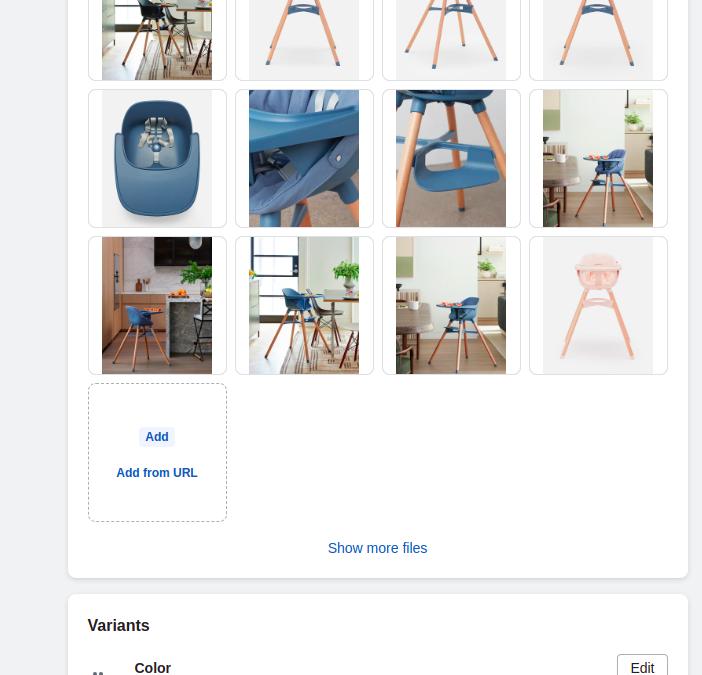Select the top-left dining room thumbnail

tap(157, 40)
